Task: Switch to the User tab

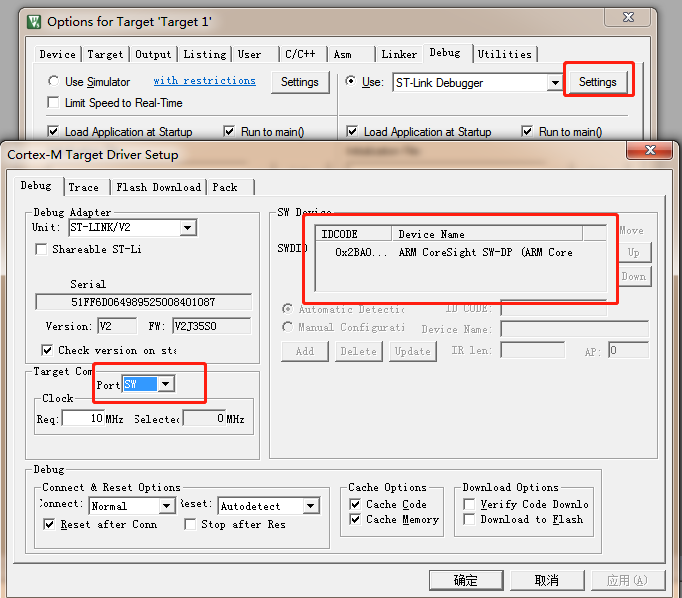Action: [256, 54]
